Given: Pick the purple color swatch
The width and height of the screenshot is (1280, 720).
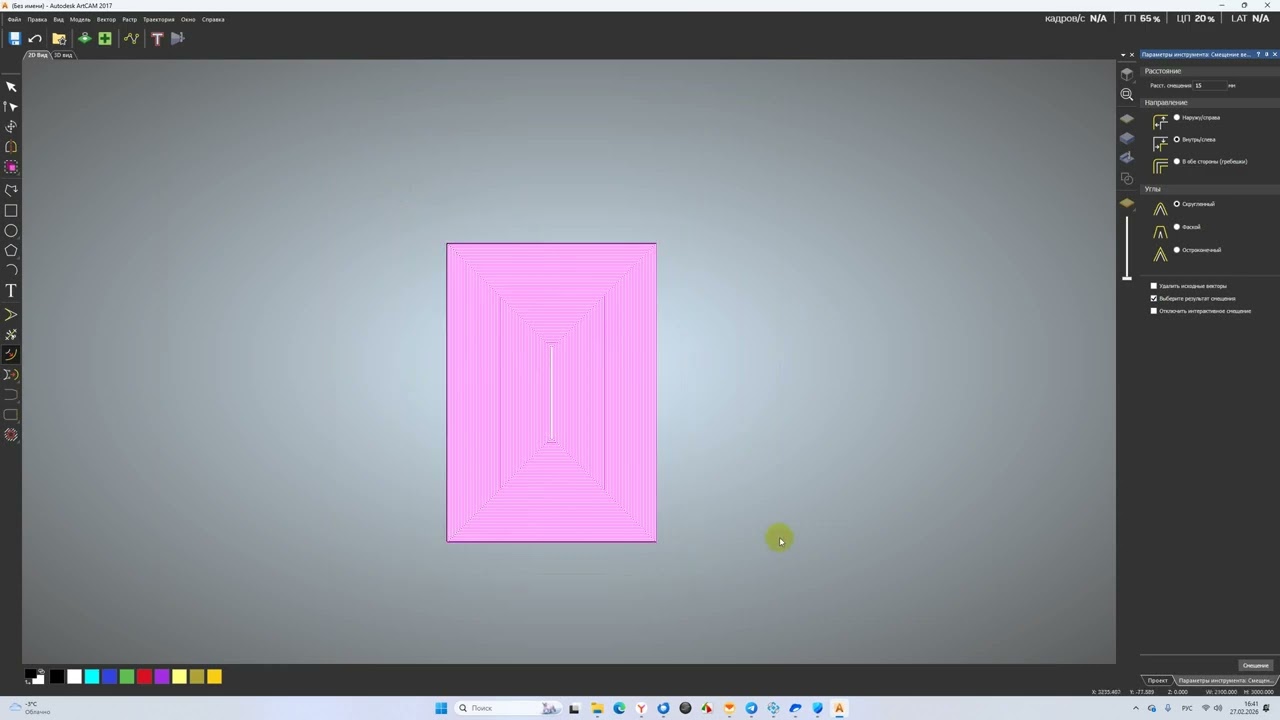Looking at the screenshot, I should click(x=162, y=677).
